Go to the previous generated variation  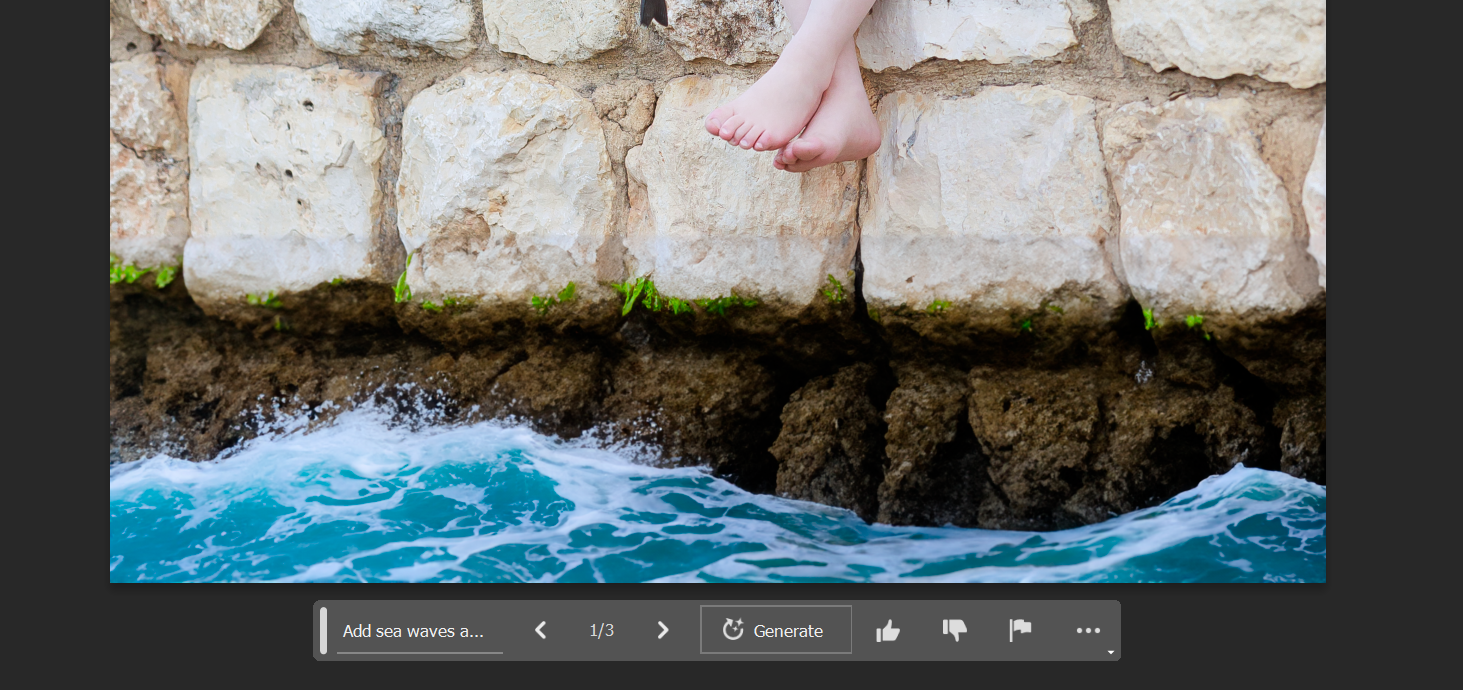(541, 630)
